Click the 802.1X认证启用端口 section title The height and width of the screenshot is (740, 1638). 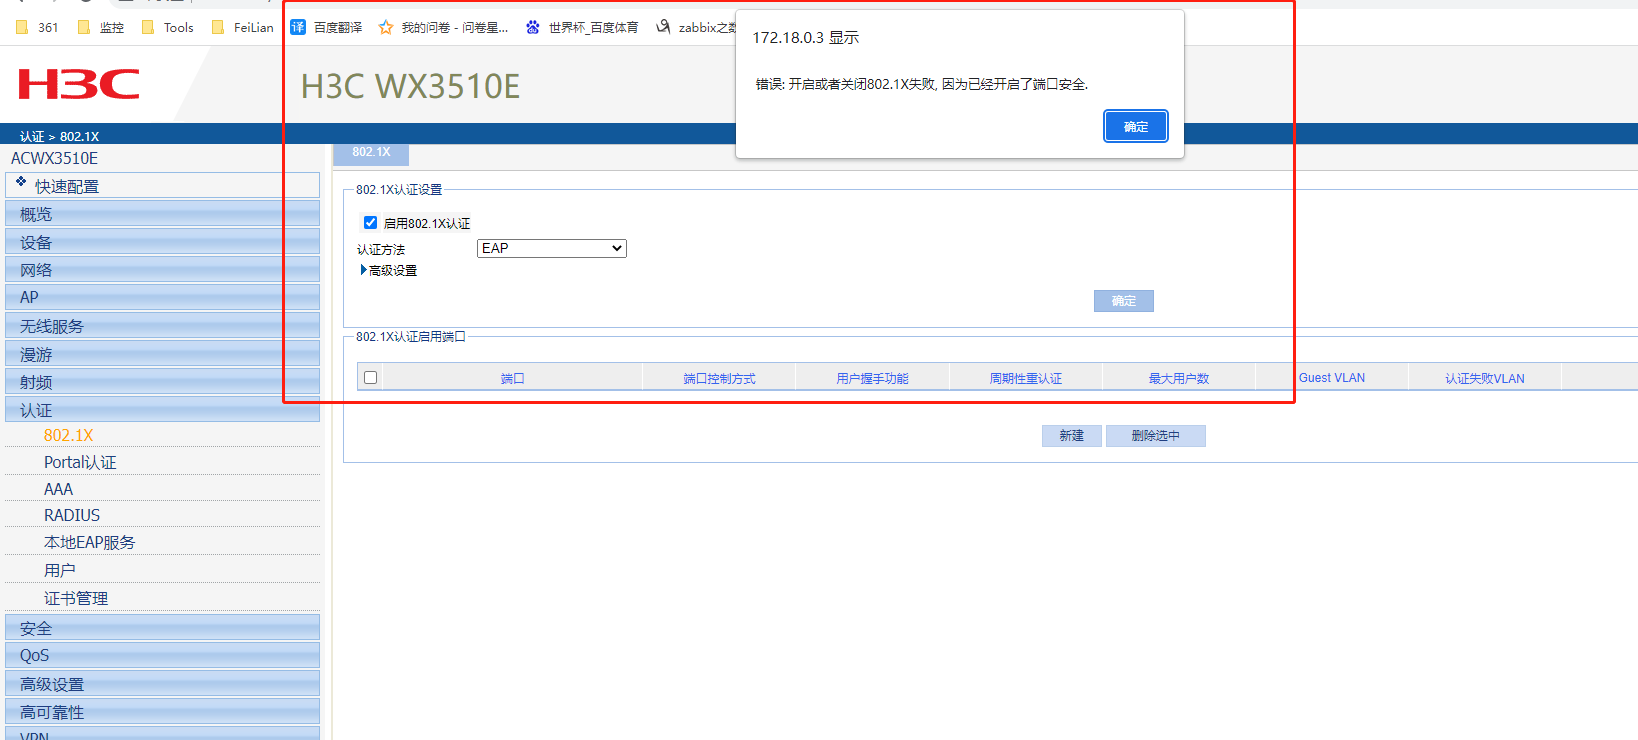click(411, 337)
